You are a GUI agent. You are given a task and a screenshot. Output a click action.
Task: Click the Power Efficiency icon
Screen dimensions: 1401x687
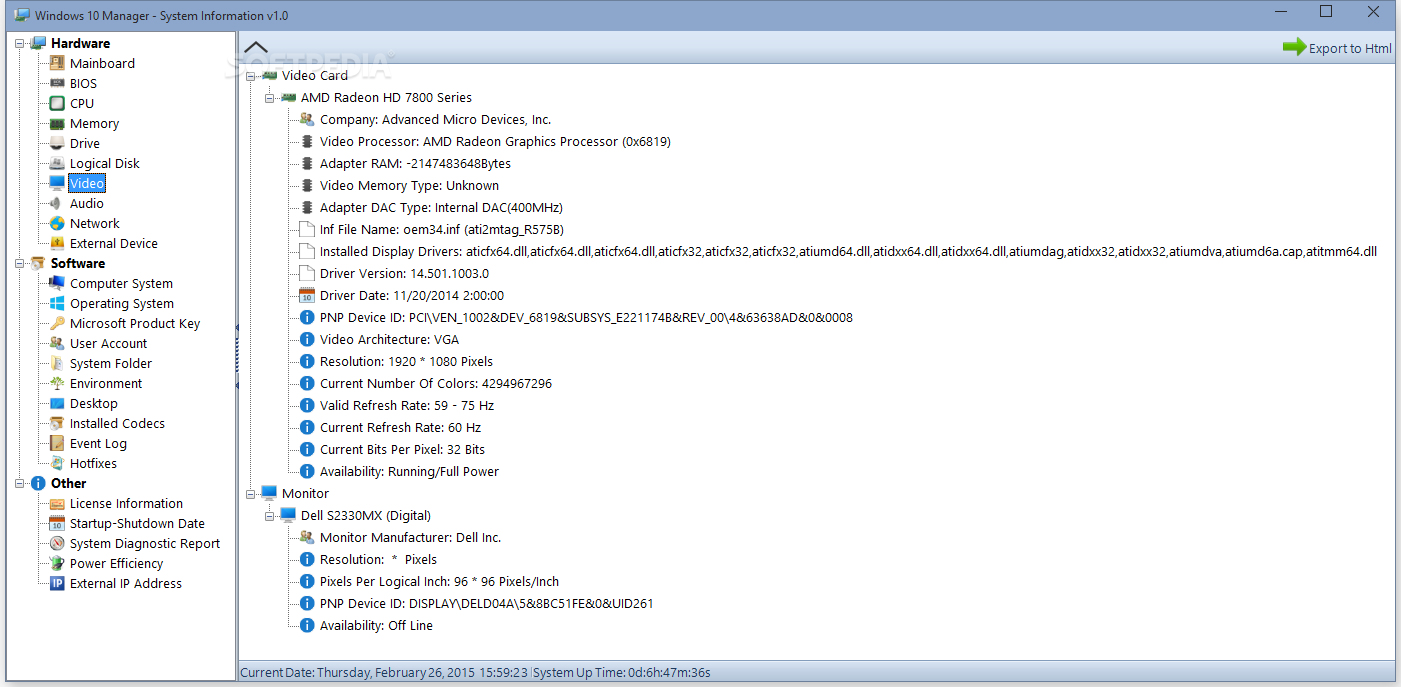pyautogui.click(x=57, y=563)
